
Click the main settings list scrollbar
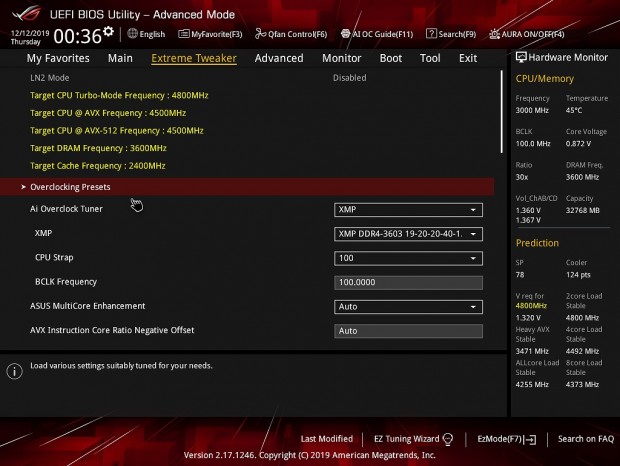click(x=503, y=110)
